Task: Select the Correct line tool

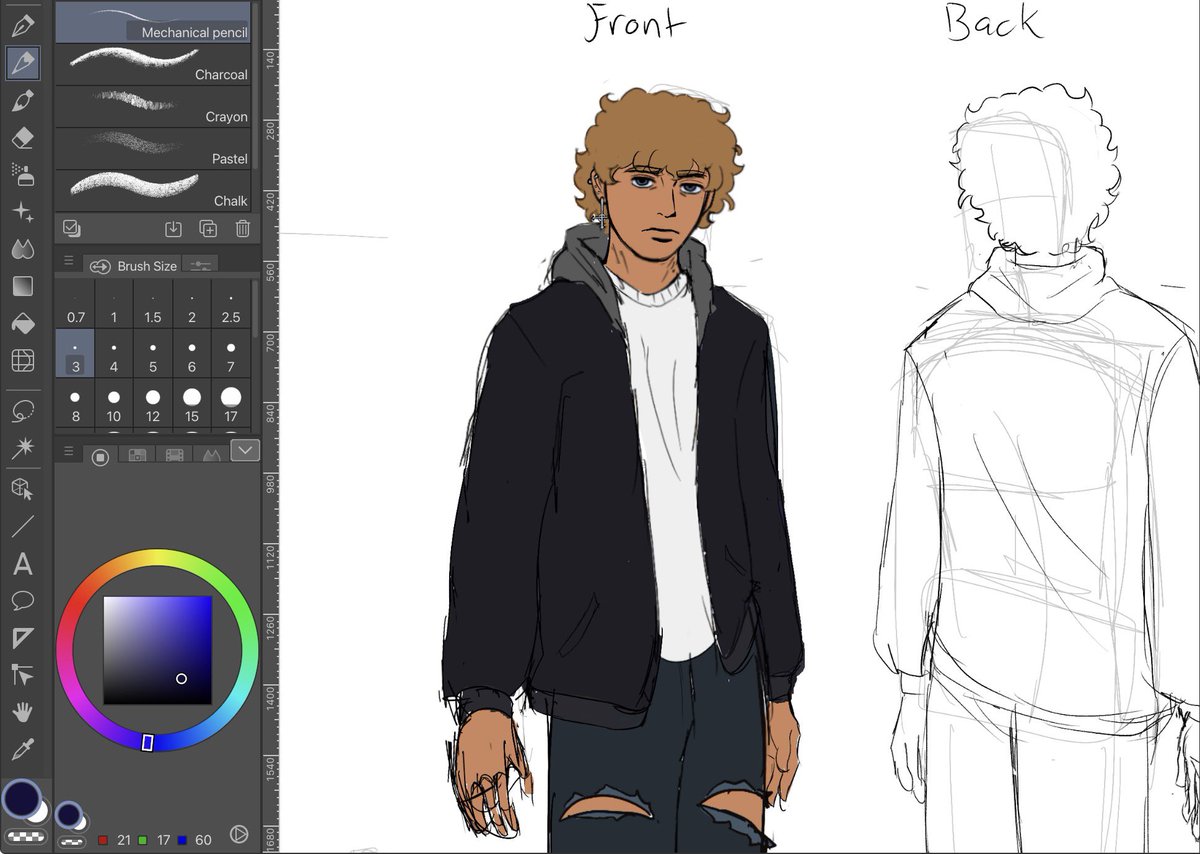Action: coord(22,675)
